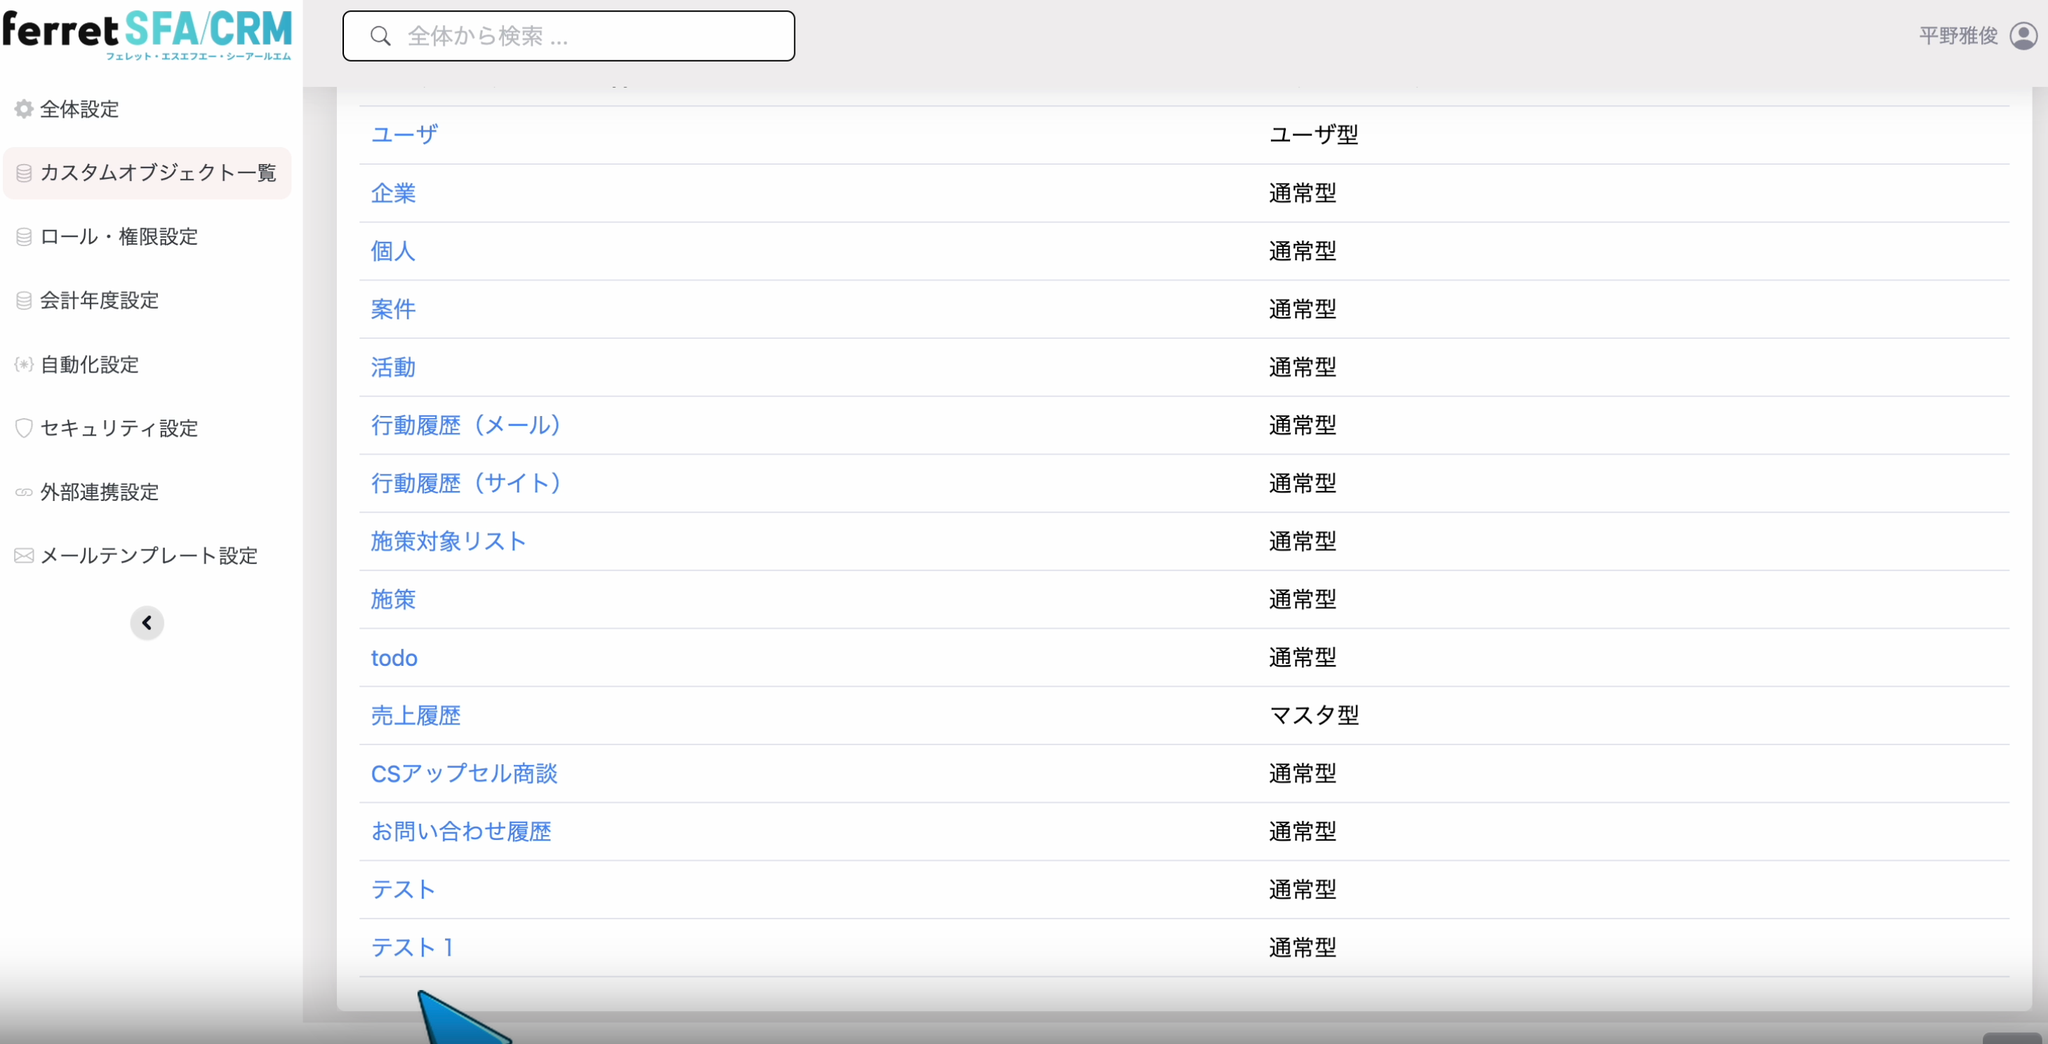Open お問い合わせ履歴 link
2048x1044 pixels.
coord(461,832)
